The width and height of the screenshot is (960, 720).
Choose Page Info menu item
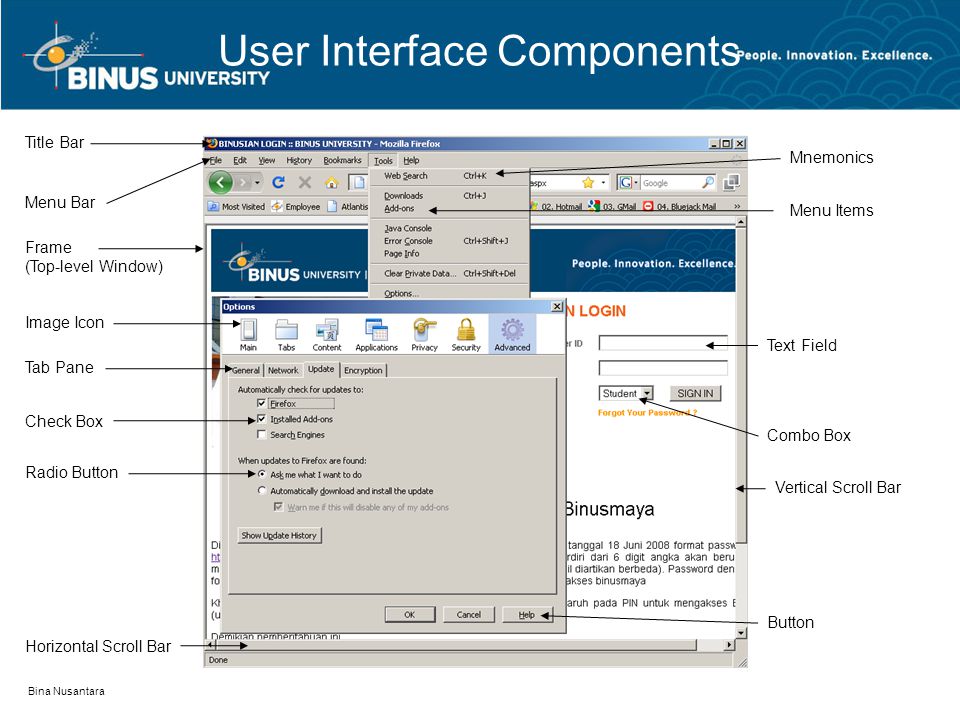(x=449, y=253)
